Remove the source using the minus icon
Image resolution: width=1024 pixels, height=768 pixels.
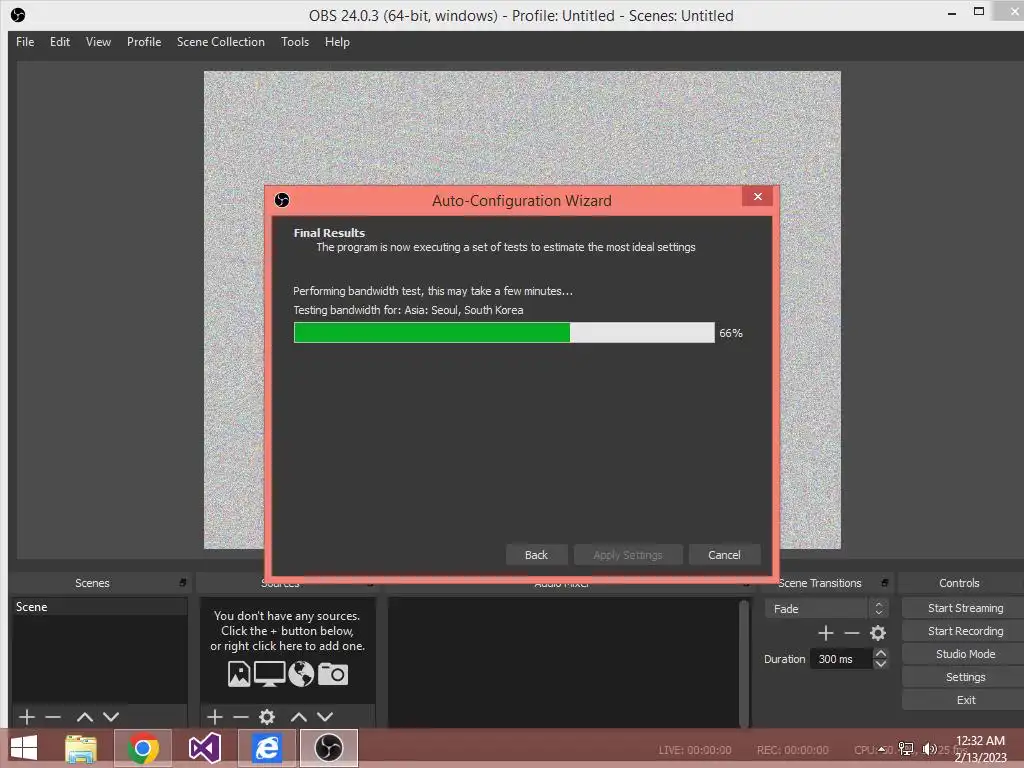(241, 717)
